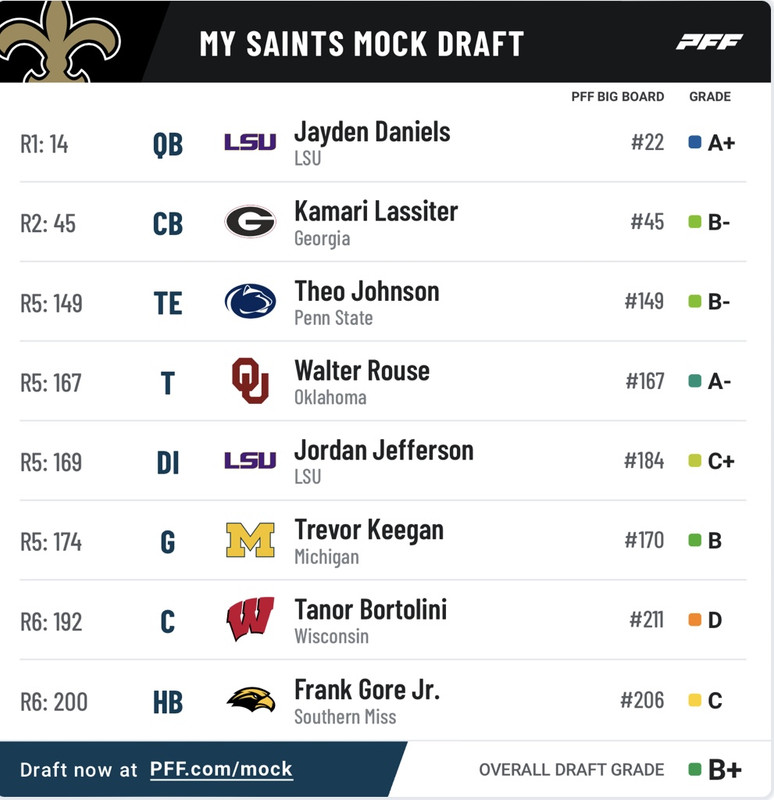Select the Wisconsin W logo
The height and width of the screenshot is (800, 774).
pos(250,619)
